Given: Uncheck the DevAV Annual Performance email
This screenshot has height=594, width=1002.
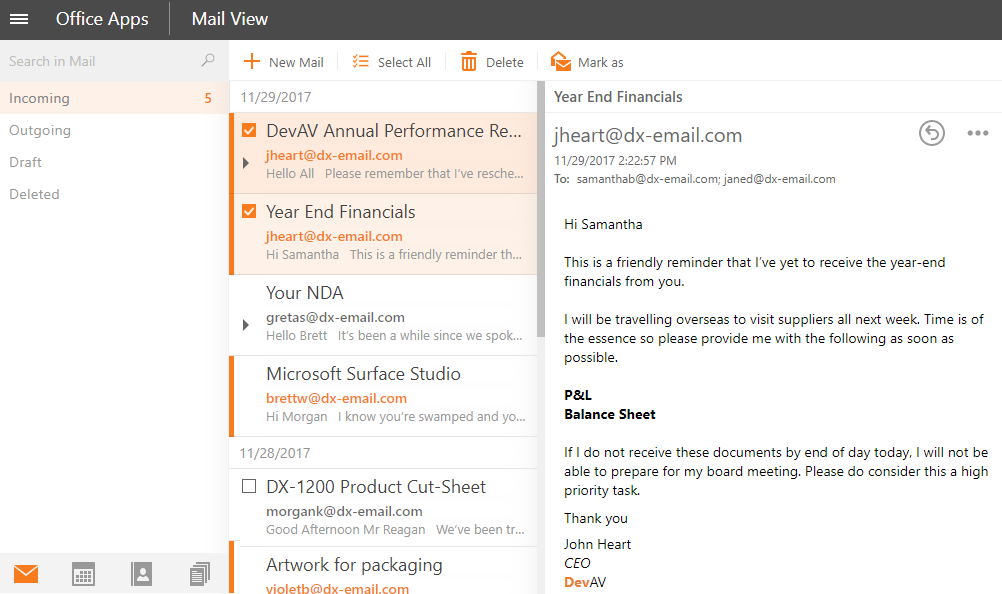Looking at the screenshot, I should pos(250,131).
